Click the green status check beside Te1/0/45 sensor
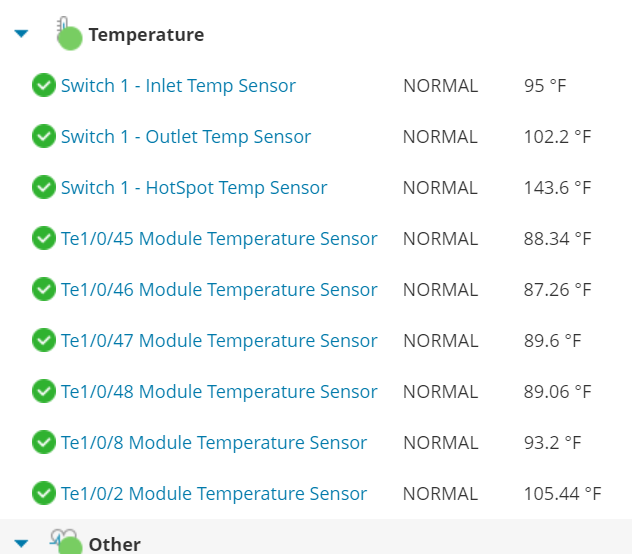 (x=44, y=238)
